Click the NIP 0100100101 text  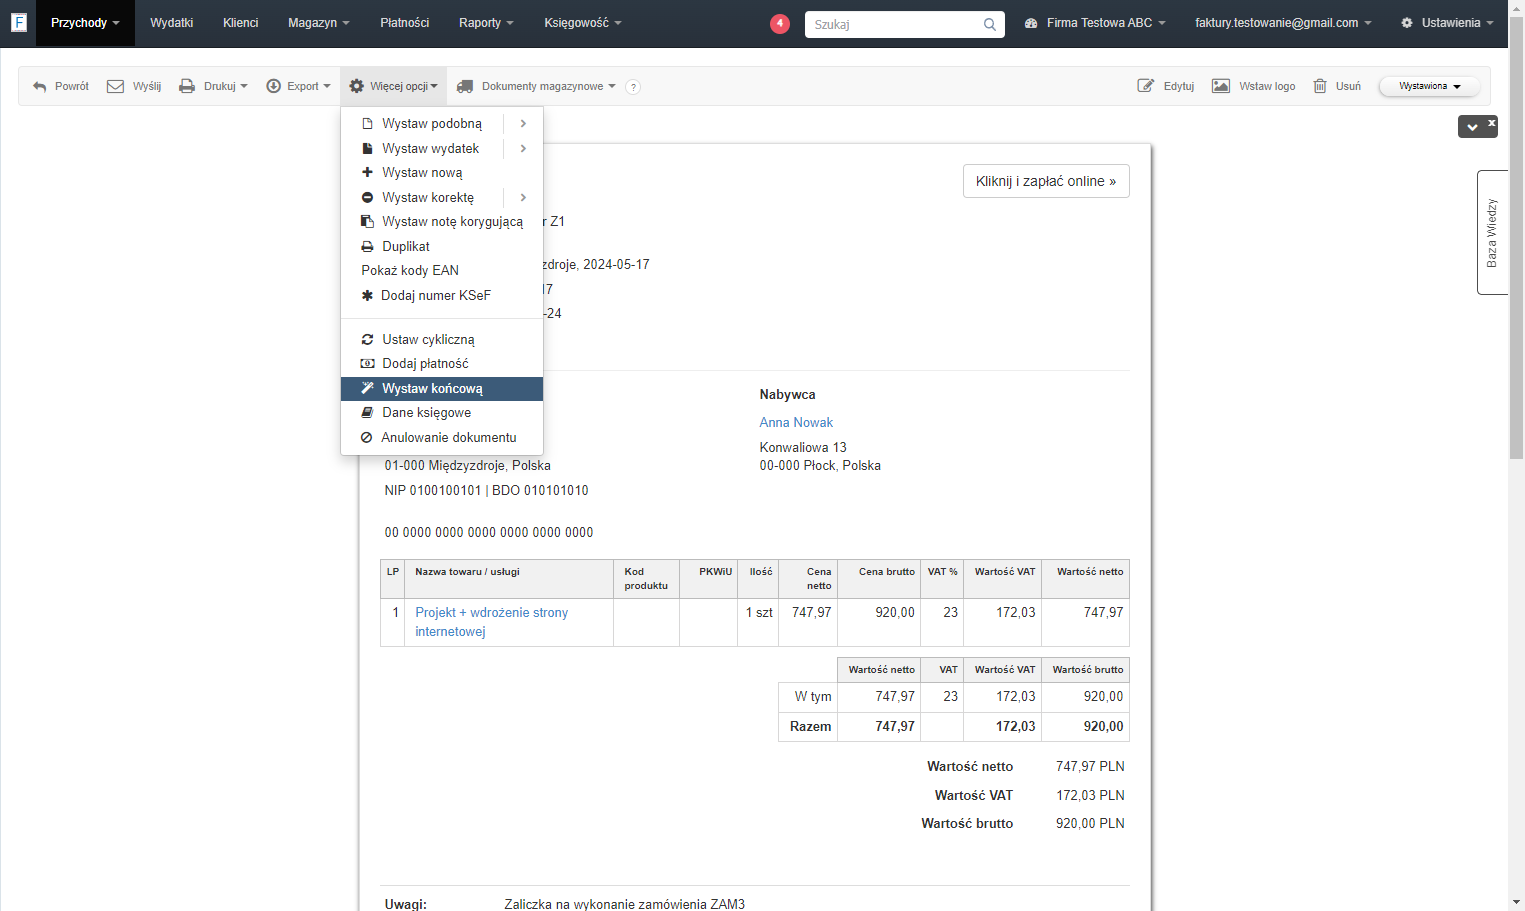433,490
